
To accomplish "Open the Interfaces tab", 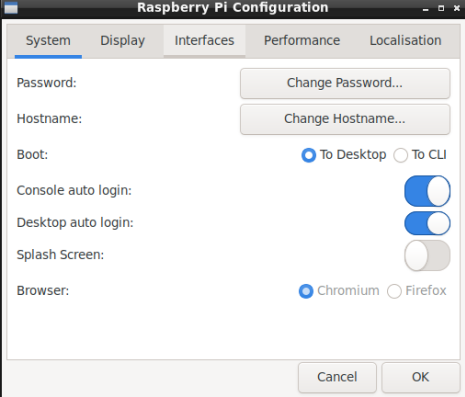I will coord(204,41).
